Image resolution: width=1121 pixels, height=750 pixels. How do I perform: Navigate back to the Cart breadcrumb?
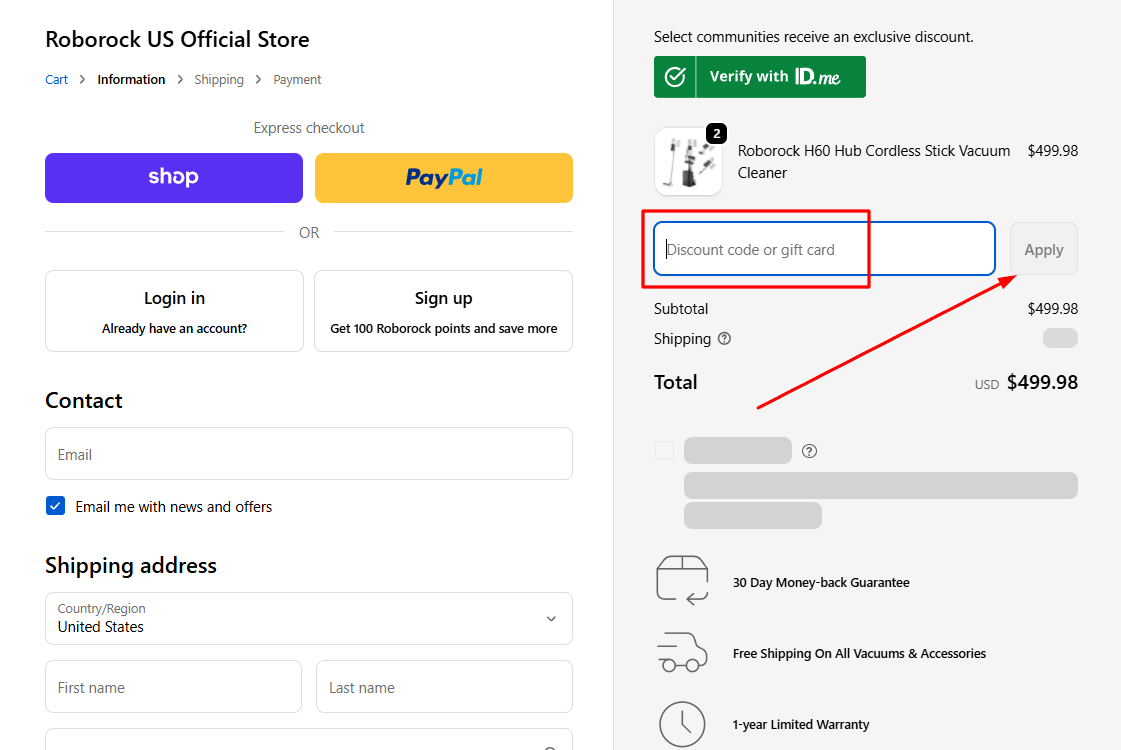[56, 79]
